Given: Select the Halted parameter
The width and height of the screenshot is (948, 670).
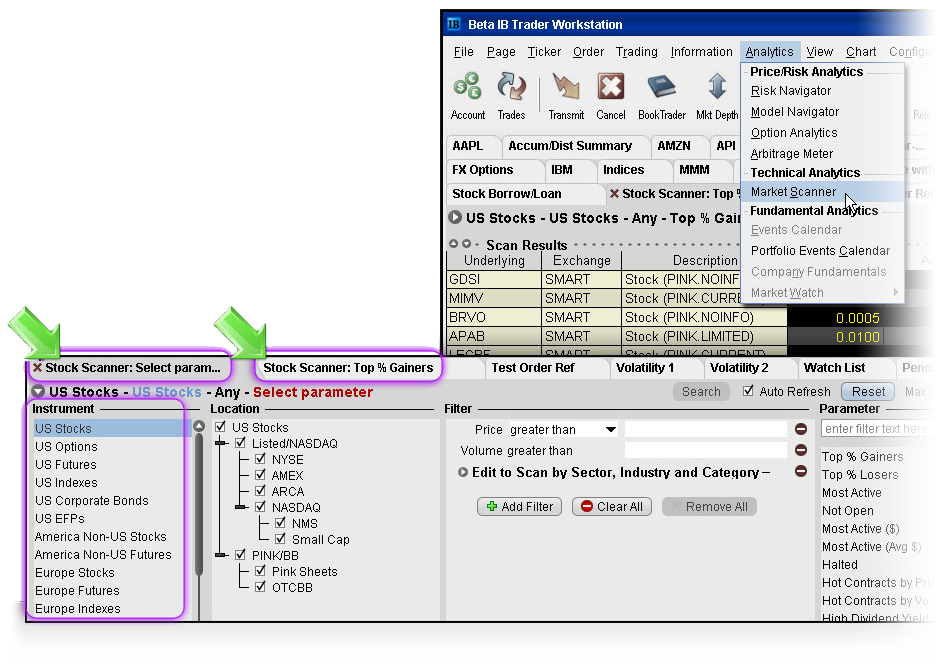Looking at the screenshot, I should (839, 564).
